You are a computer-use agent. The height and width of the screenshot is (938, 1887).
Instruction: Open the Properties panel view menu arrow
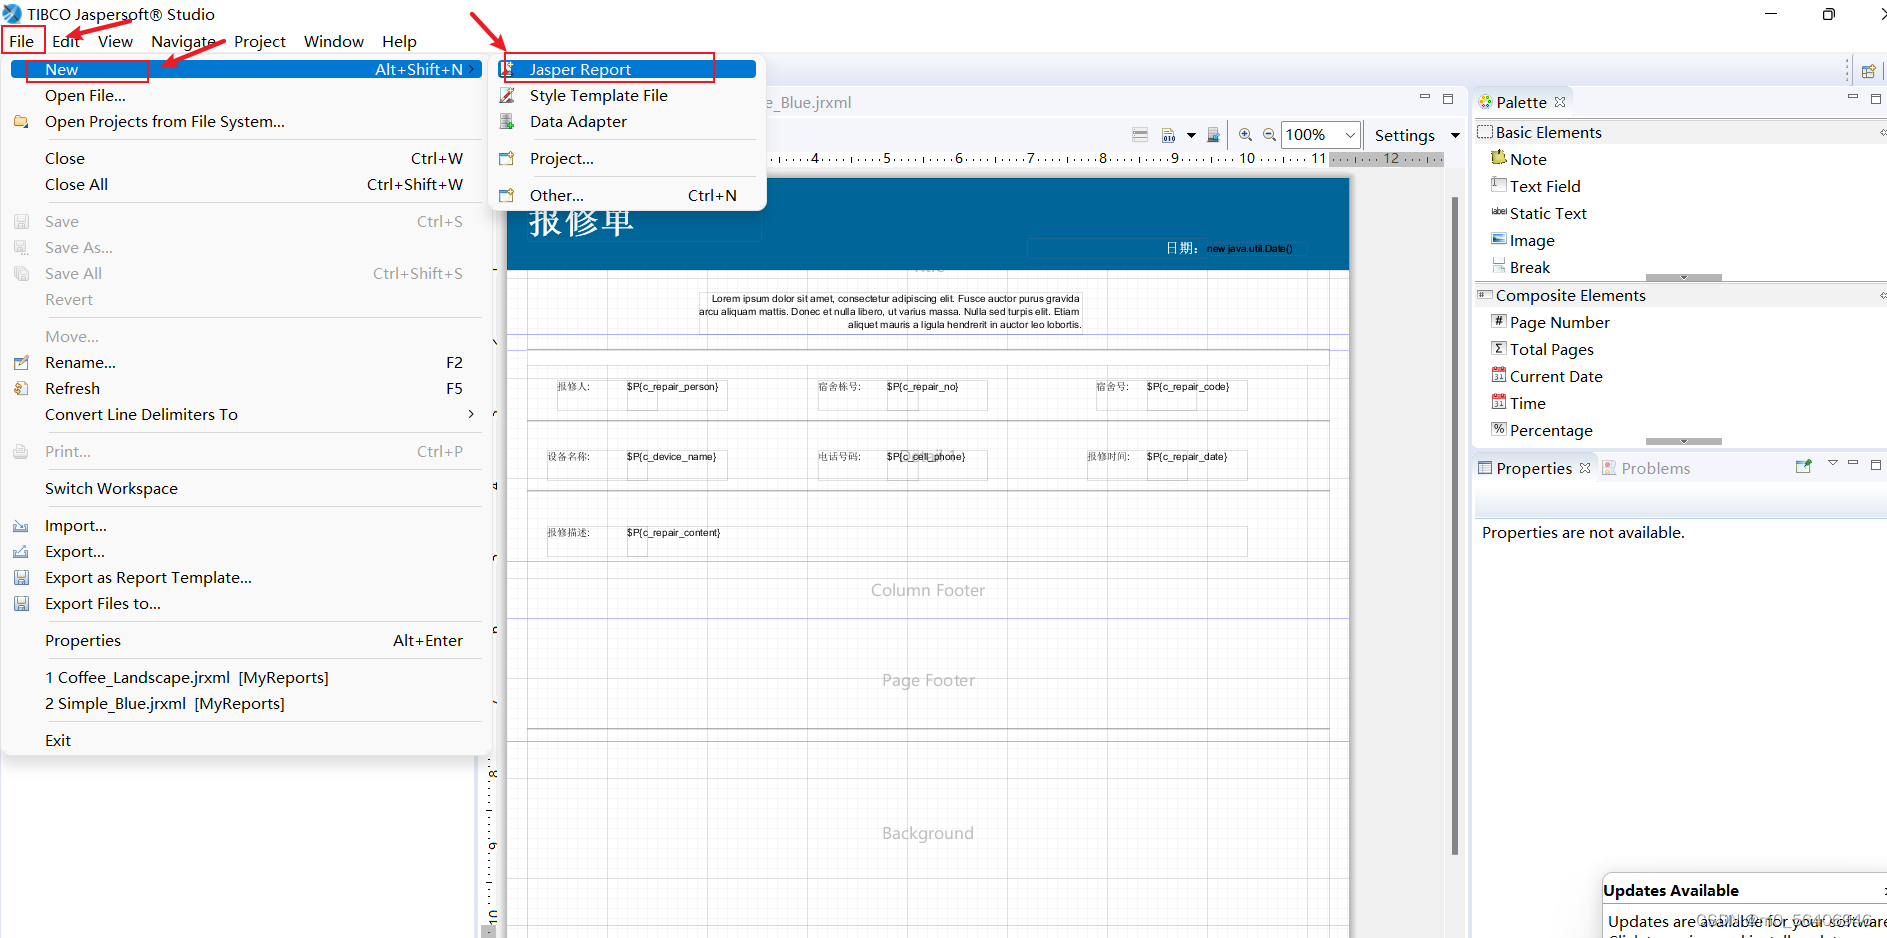click(x=1833, y=464)
